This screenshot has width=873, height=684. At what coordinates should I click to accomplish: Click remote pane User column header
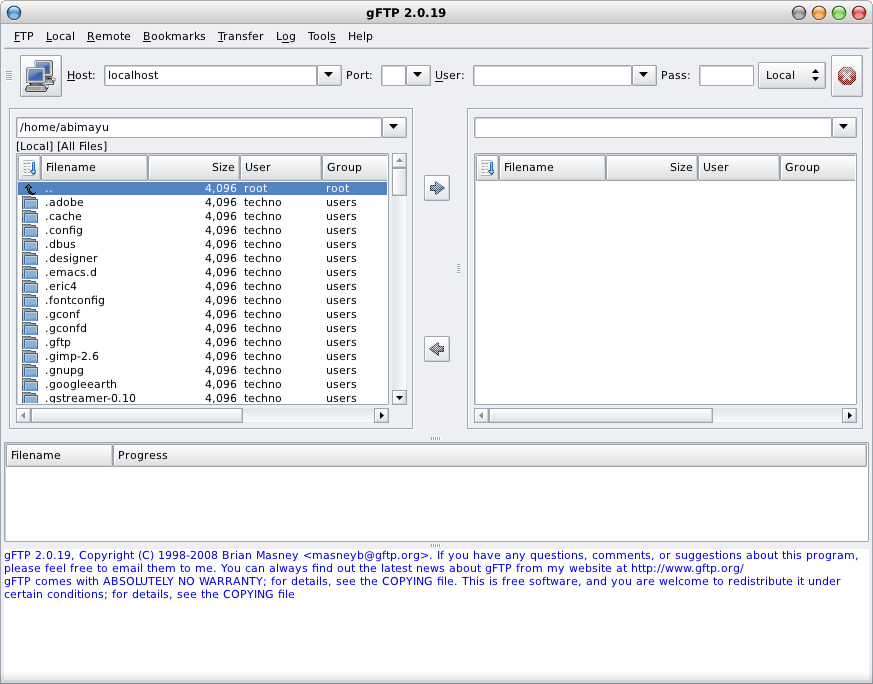(739, 168)
